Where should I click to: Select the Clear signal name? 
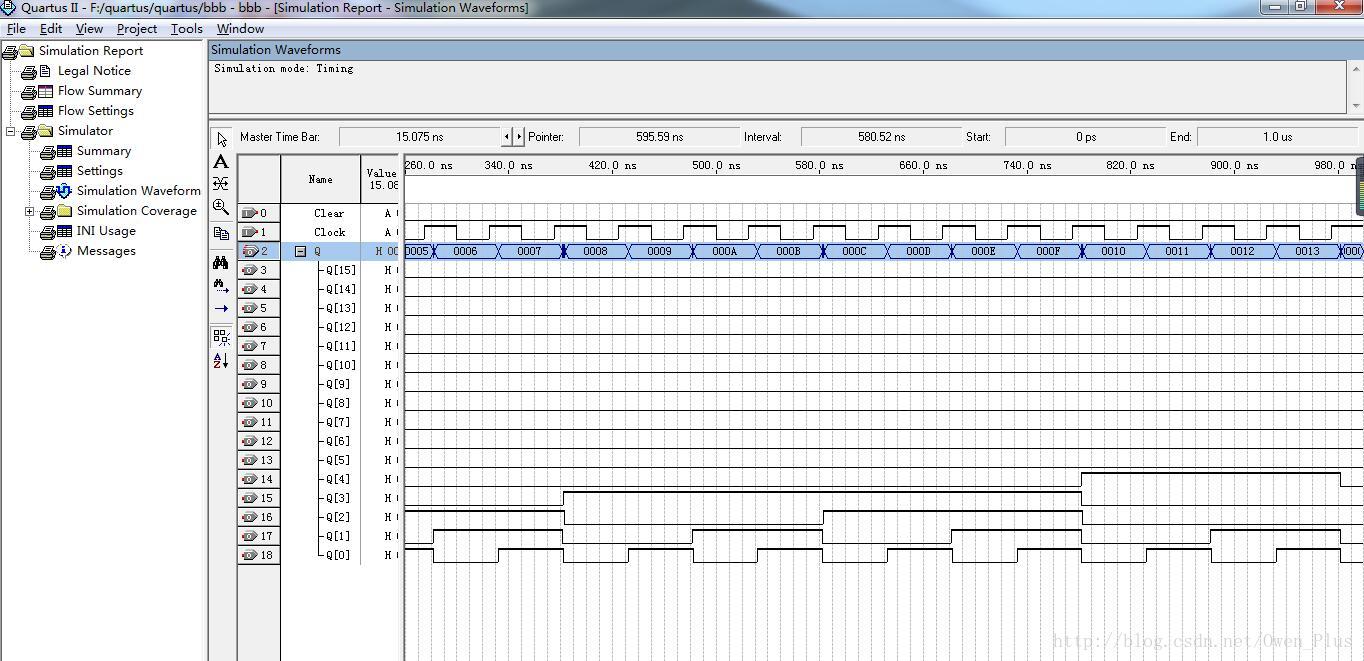(329, 213)
